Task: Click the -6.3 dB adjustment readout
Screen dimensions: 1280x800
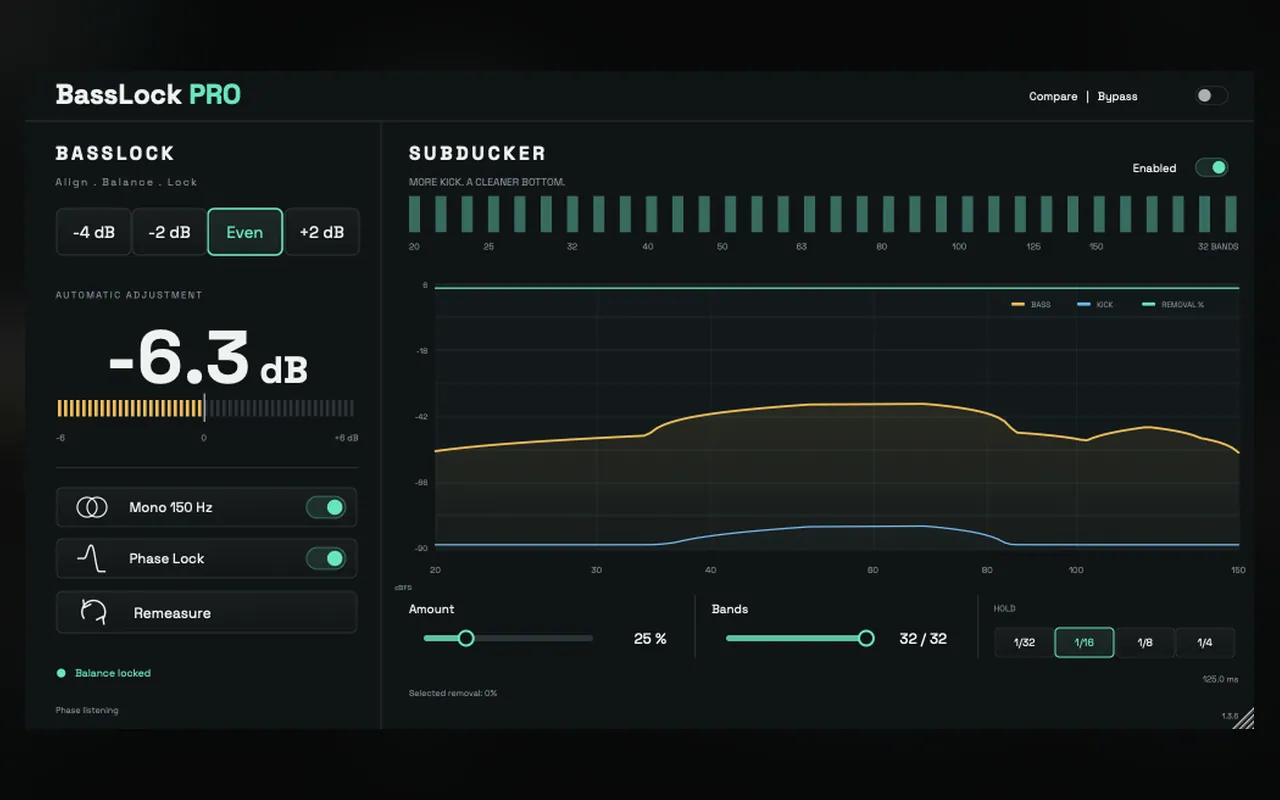Action: click(x=208, y=358)
